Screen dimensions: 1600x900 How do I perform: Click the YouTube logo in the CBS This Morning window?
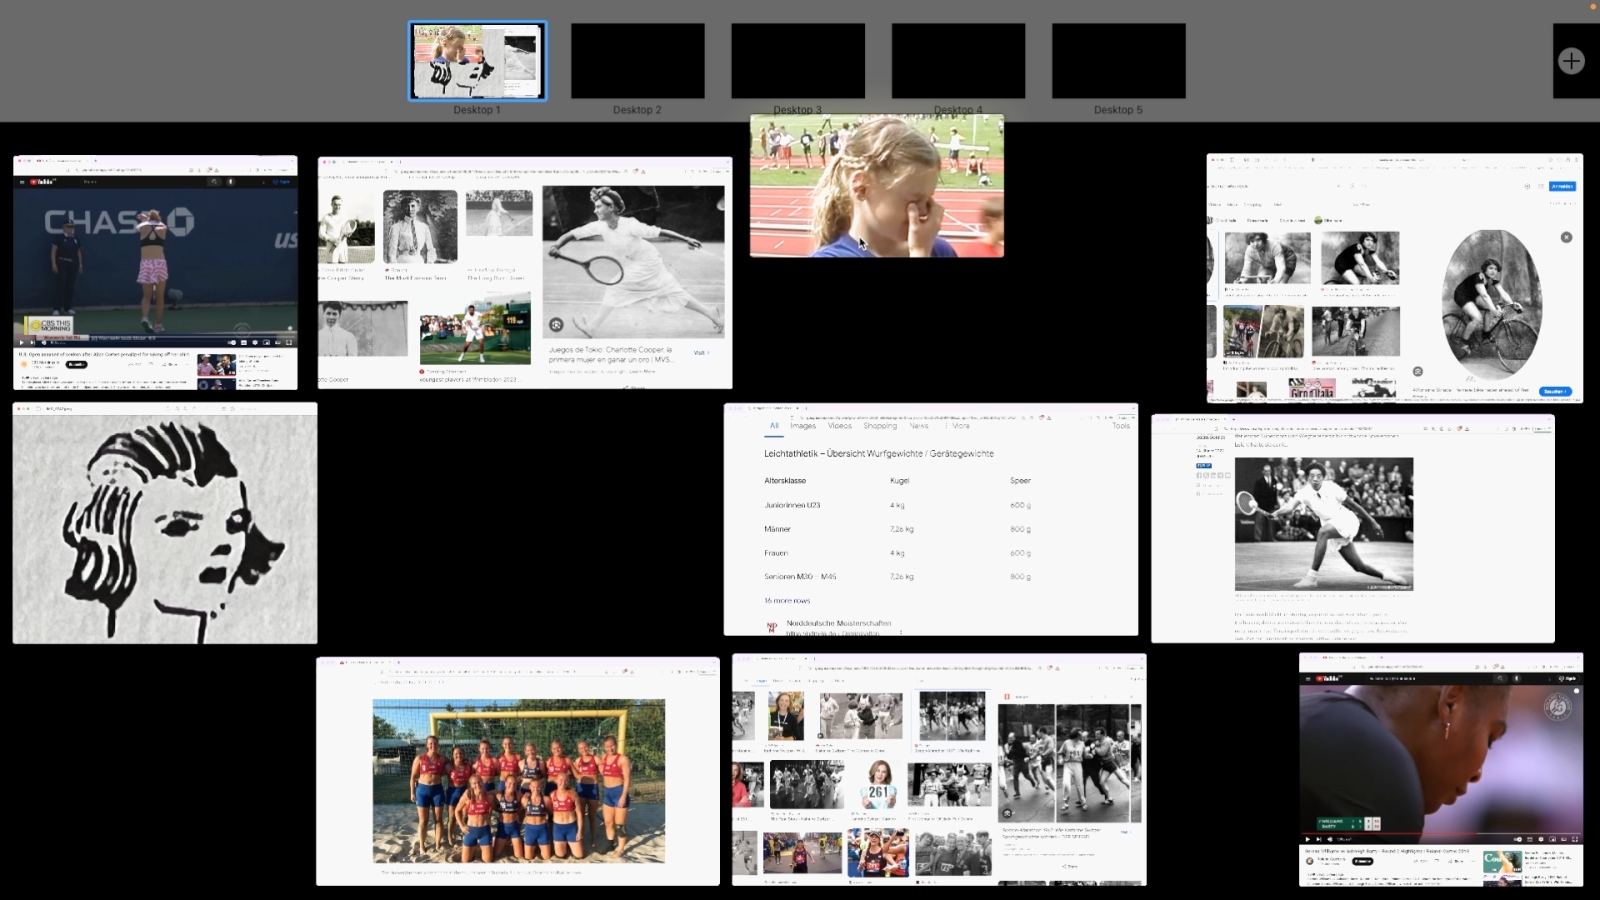tap(41, 182)
